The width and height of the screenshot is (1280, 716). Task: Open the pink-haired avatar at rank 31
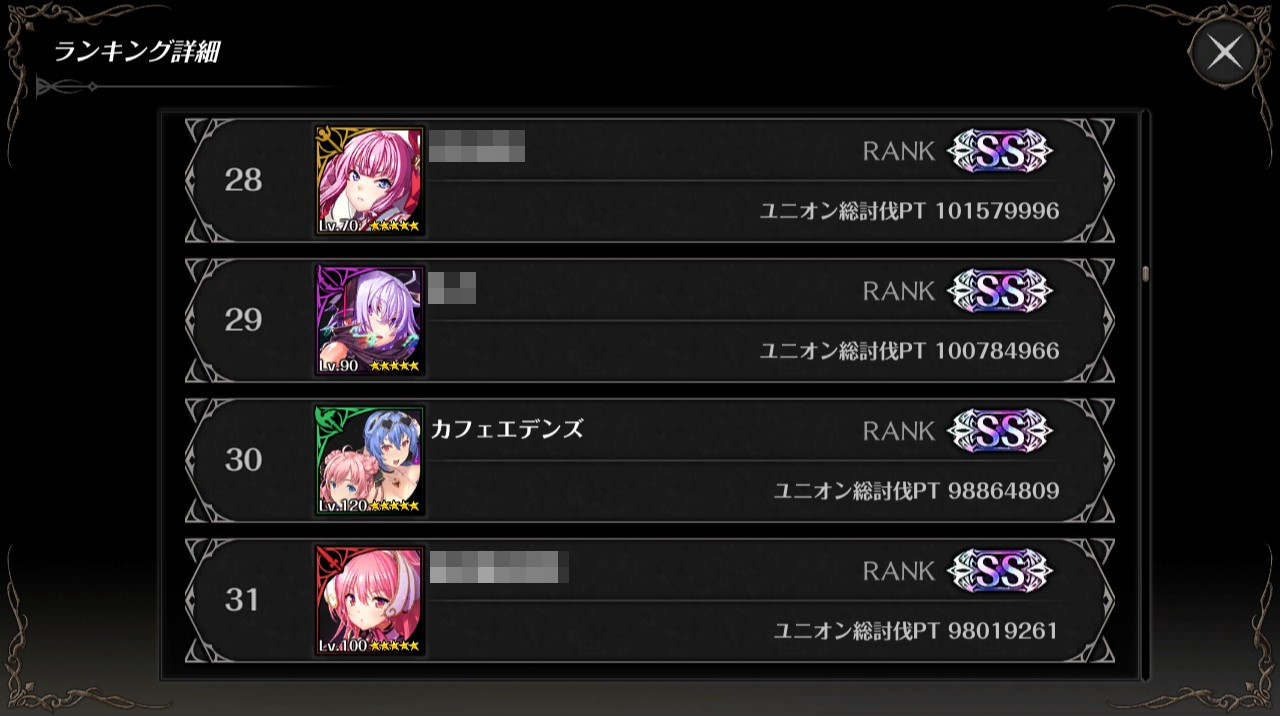pos(370,601)
